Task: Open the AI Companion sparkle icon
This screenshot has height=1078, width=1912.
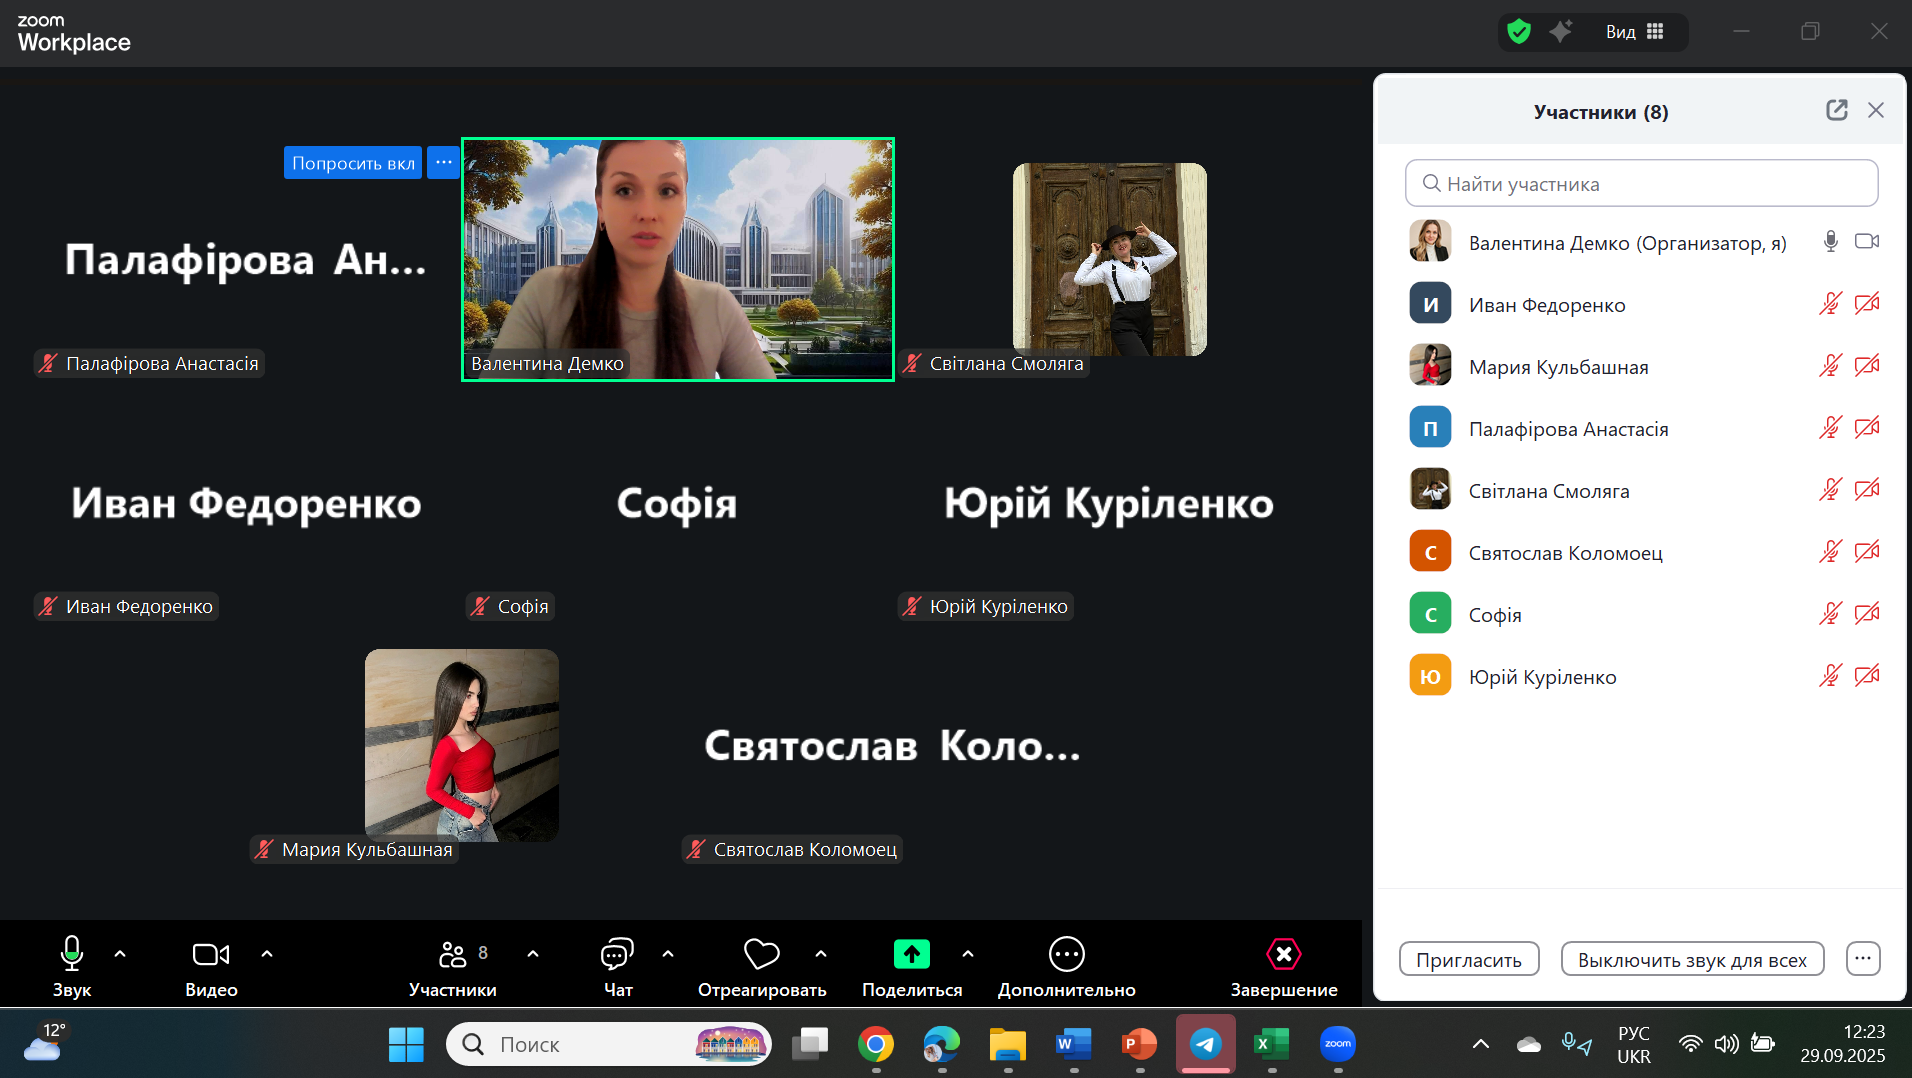Action: click(x=1561, y=32)
